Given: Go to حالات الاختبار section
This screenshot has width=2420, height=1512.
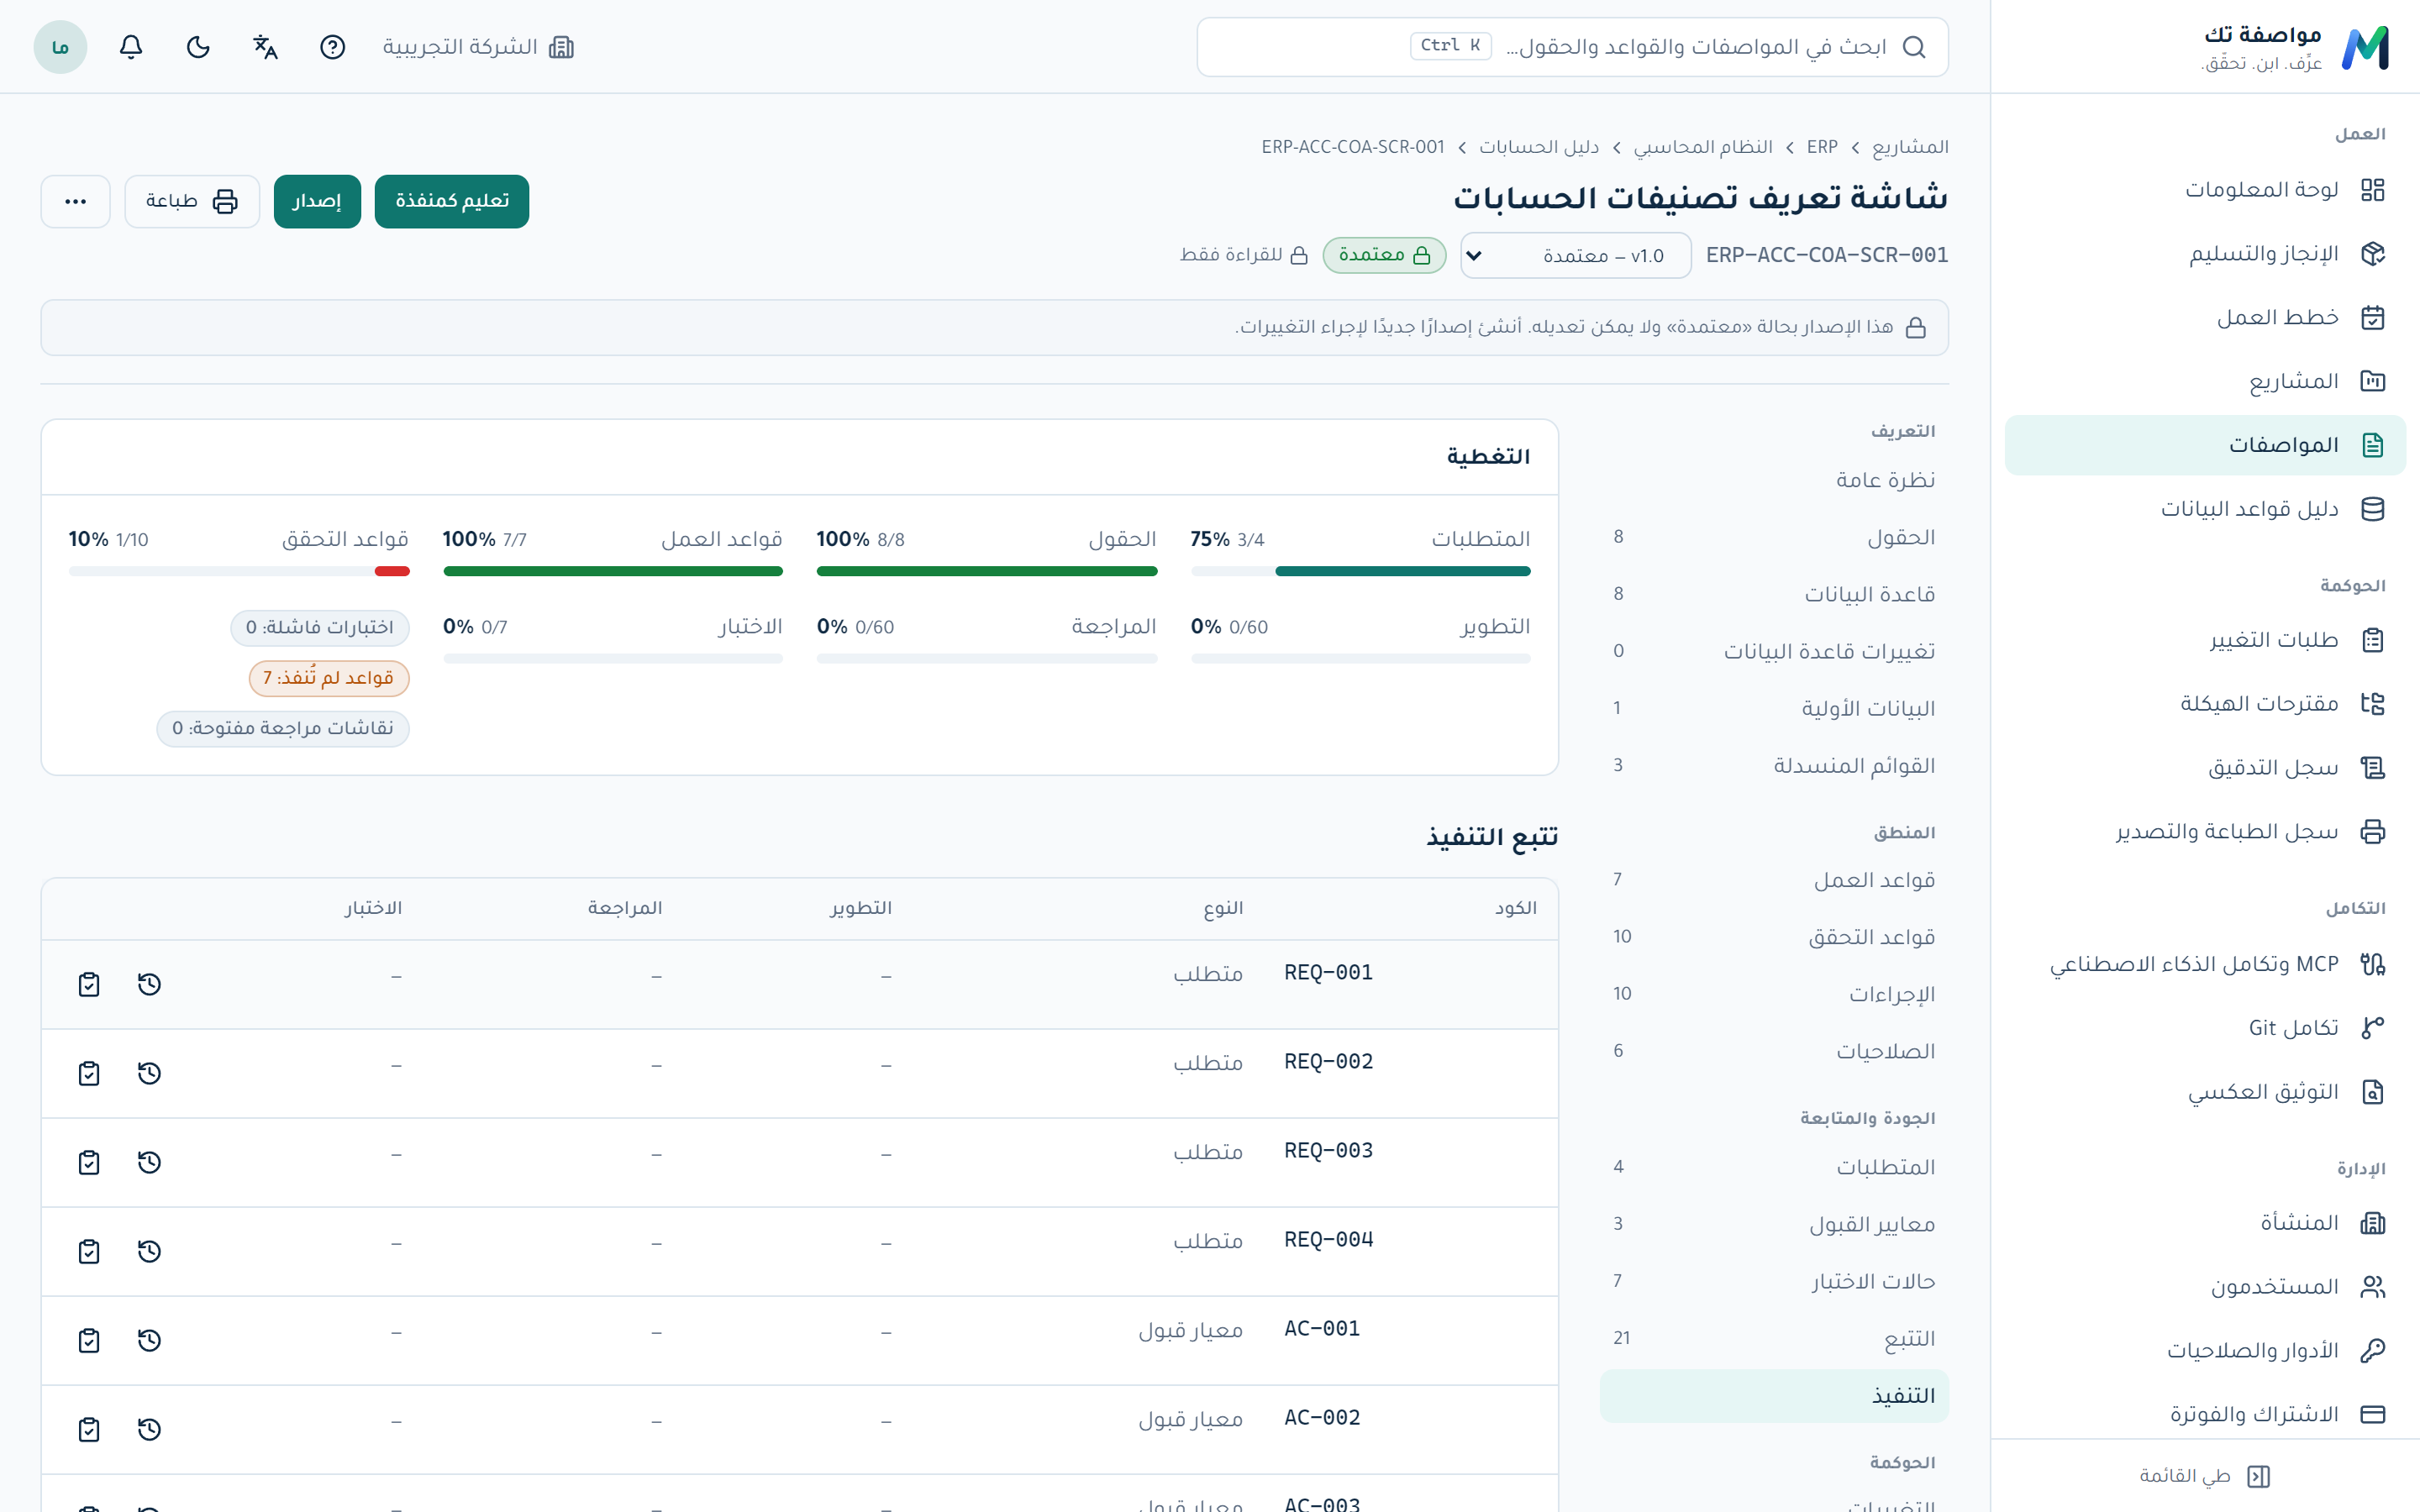Looking at the screenshot, I should click(x=1774, y=1281).
